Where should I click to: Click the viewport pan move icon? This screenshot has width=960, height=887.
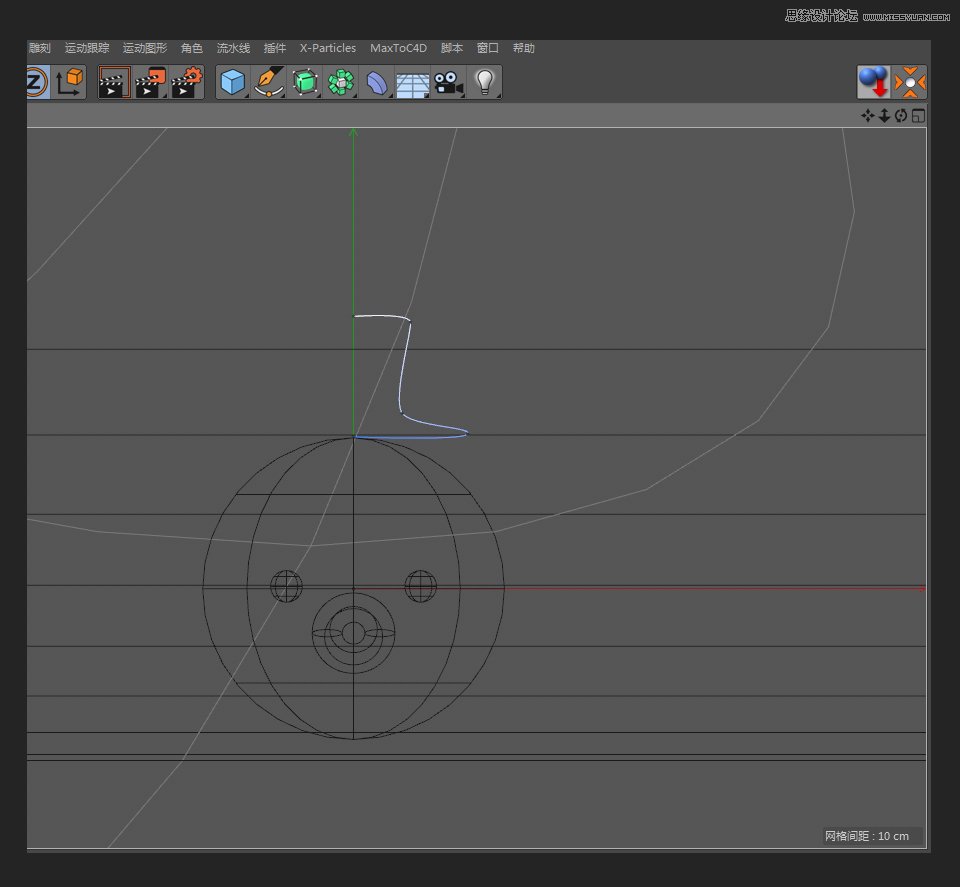point(867,116)
